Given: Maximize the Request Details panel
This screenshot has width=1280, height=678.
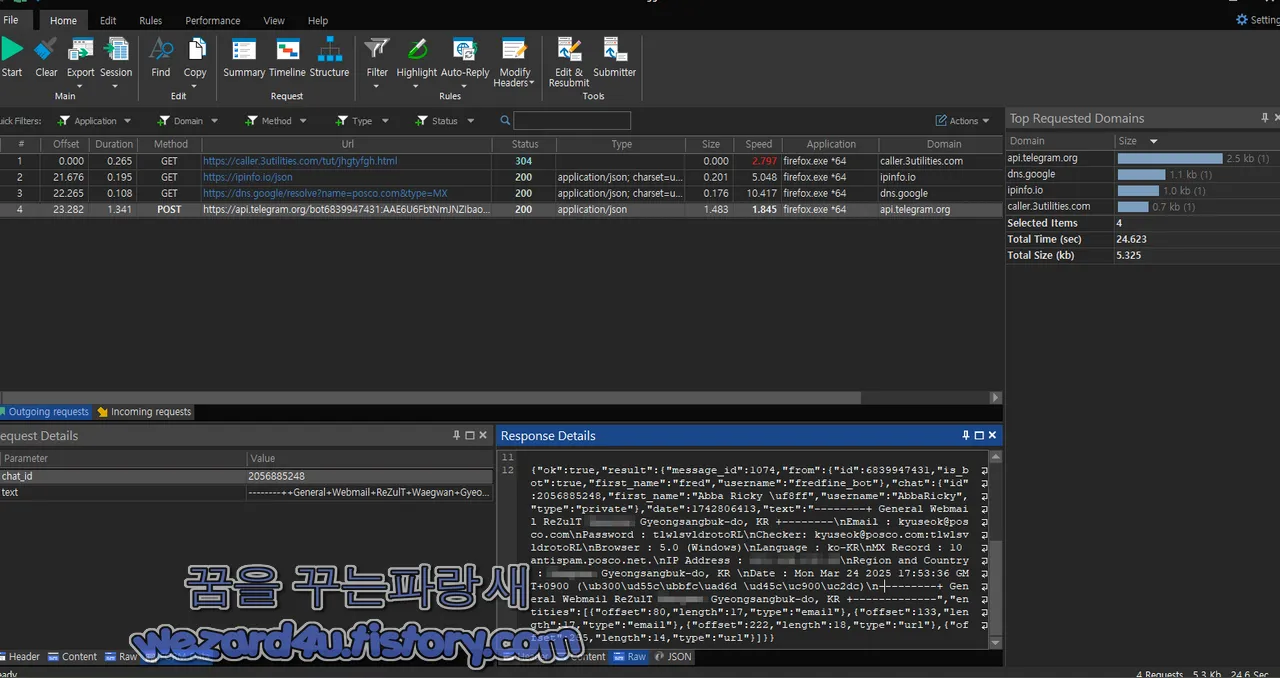Looking at the screenshot, I should pyautogui.click(x=470, y=436).
